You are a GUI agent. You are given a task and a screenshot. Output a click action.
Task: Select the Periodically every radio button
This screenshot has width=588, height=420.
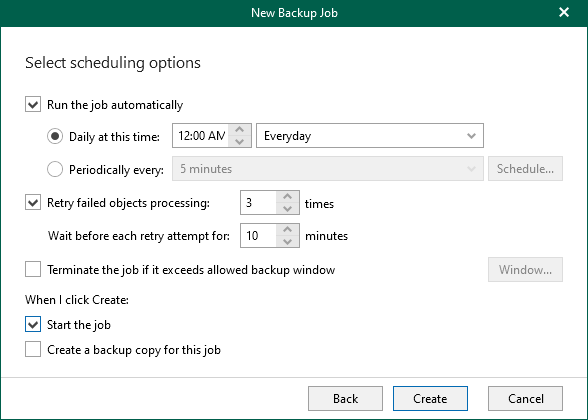tap(55, 169)
